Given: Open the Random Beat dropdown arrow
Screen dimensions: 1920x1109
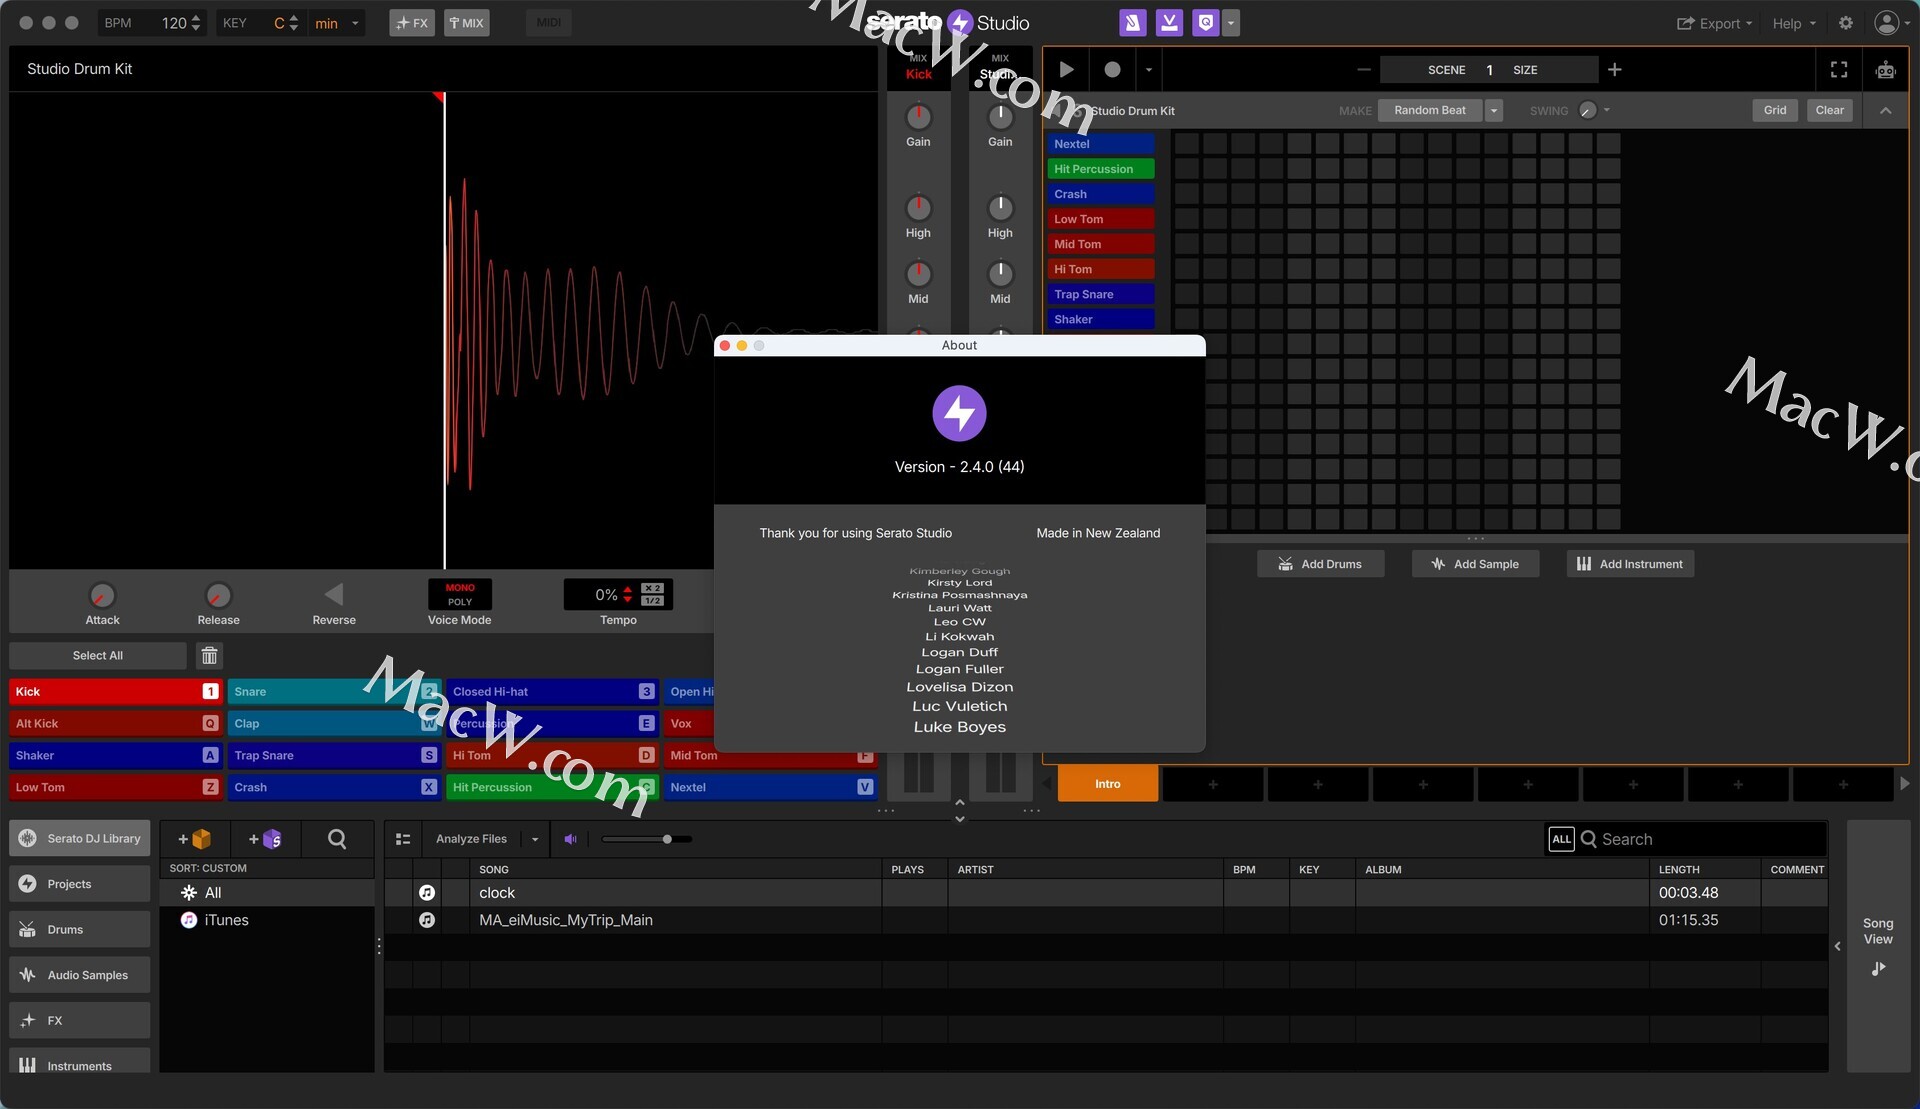Looking at the screenshot, I should [1494, 111].
